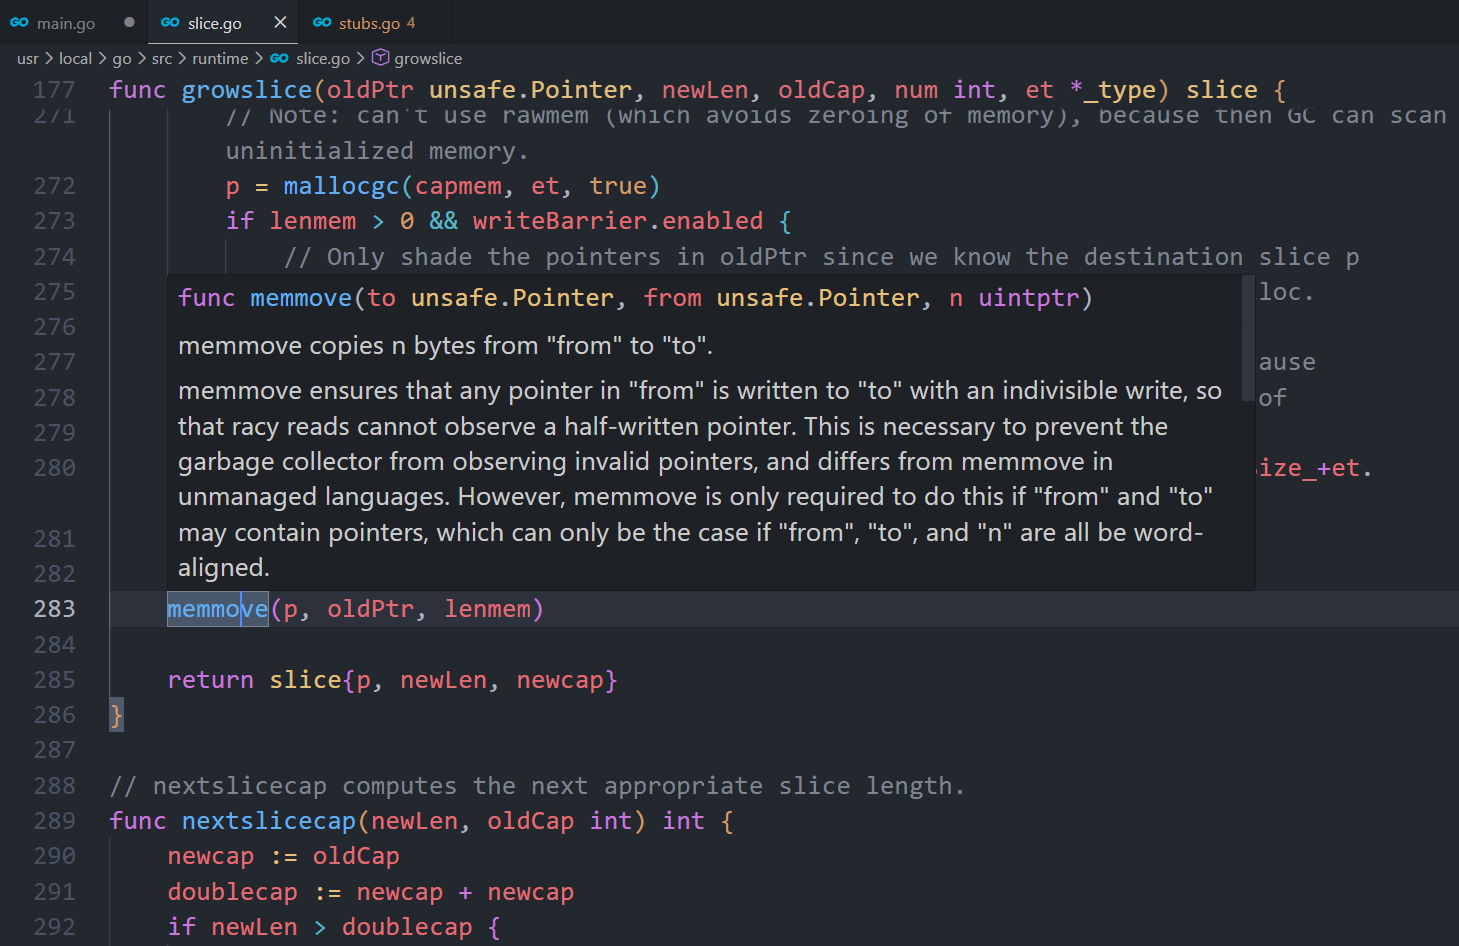The image size is (1459, 946).
Task: Click the memmove call on line 283
Action: tap(217, 609)
